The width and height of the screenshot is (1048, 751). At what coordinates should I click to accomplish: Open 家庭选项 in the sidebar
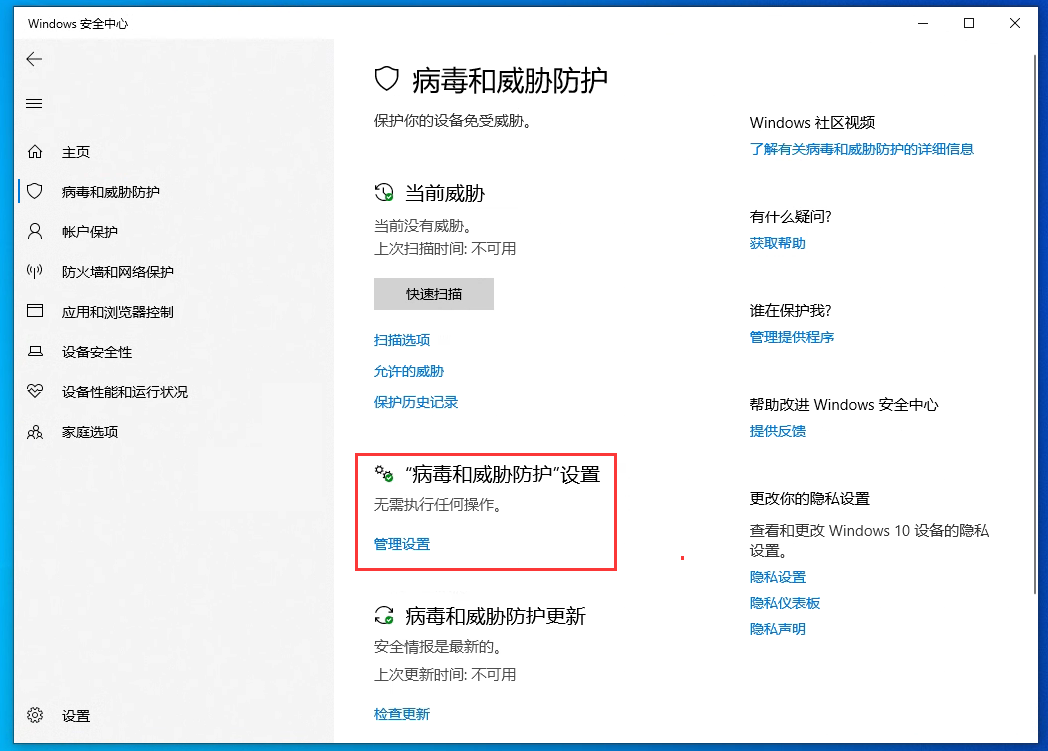(90, 432)
